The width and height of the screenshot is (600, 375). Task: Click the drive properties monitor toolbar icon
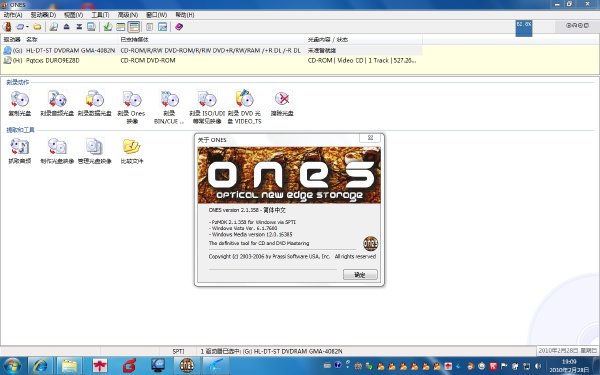click(x=91, y=27)
